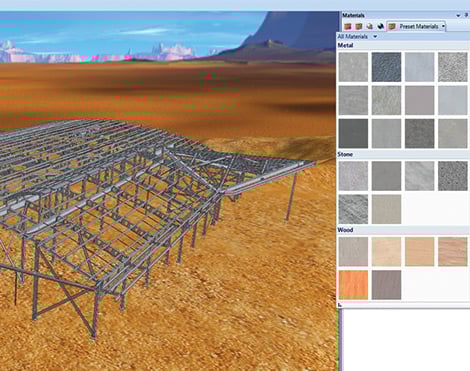
Task: Click the first material box icon in toolbar
Action: (x=348, y=26)
